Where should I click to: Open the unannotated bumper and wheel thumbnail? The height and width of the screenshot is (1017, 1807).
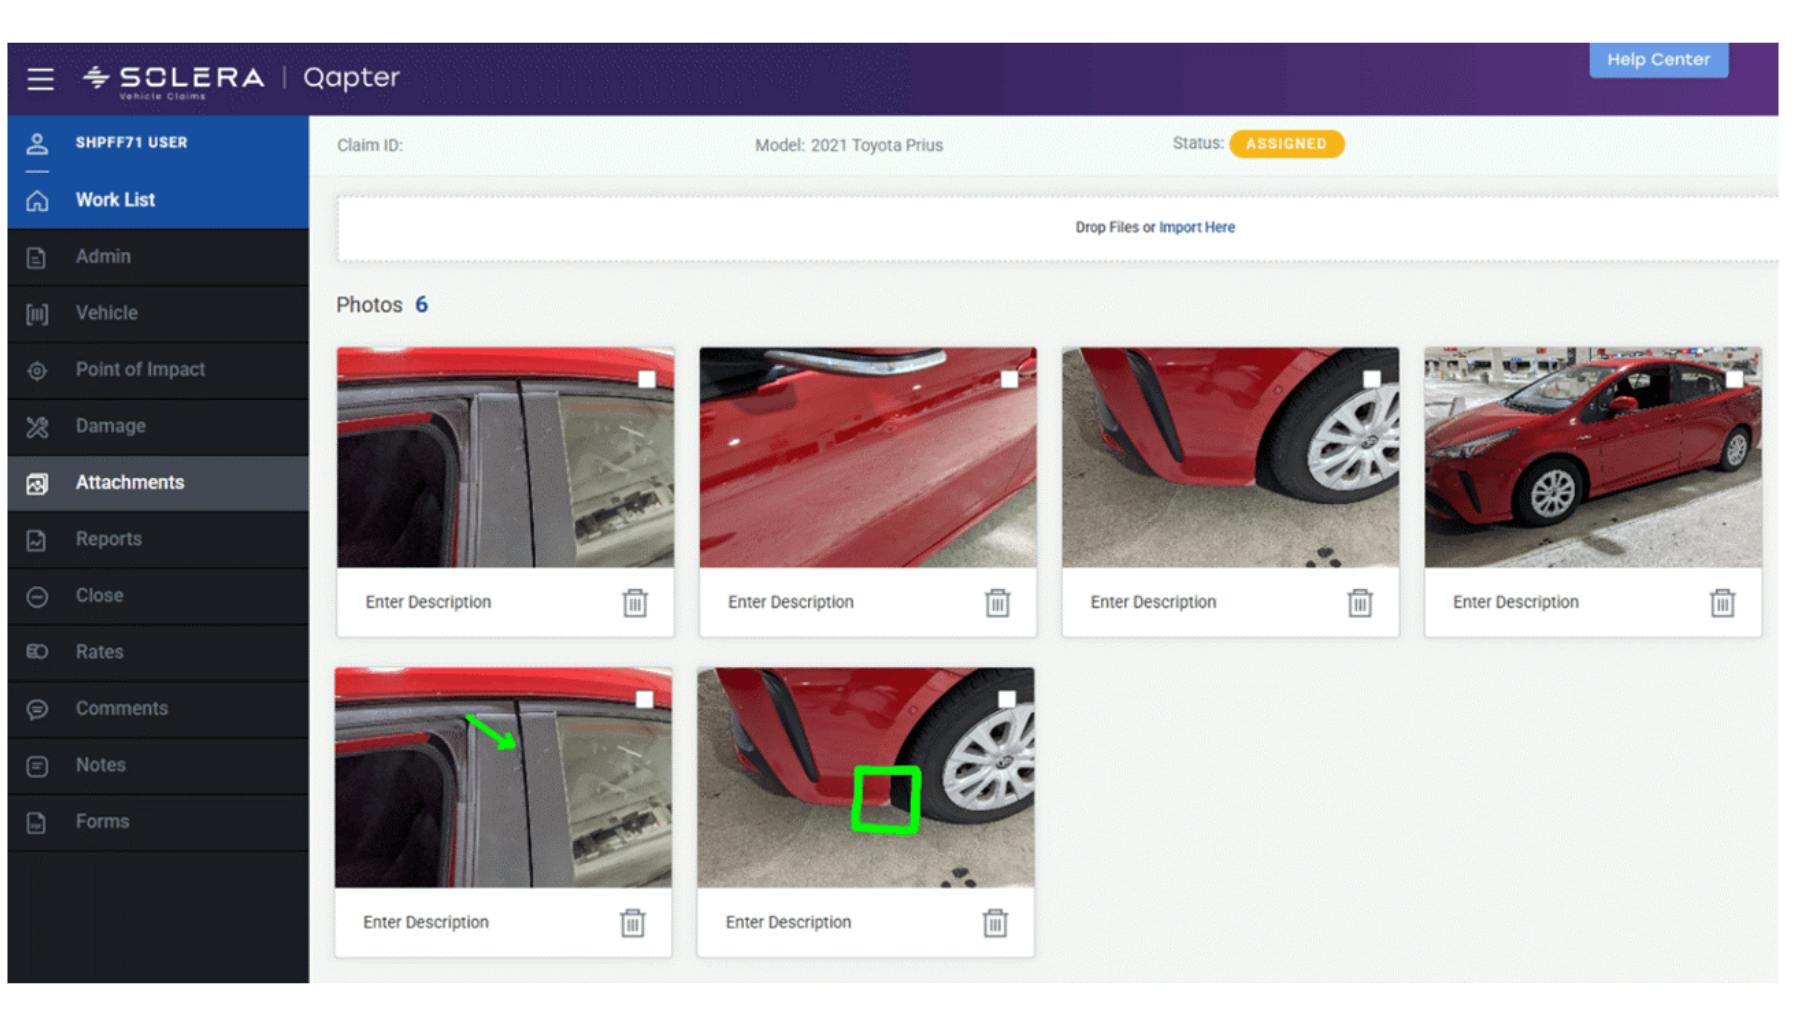1229,458
